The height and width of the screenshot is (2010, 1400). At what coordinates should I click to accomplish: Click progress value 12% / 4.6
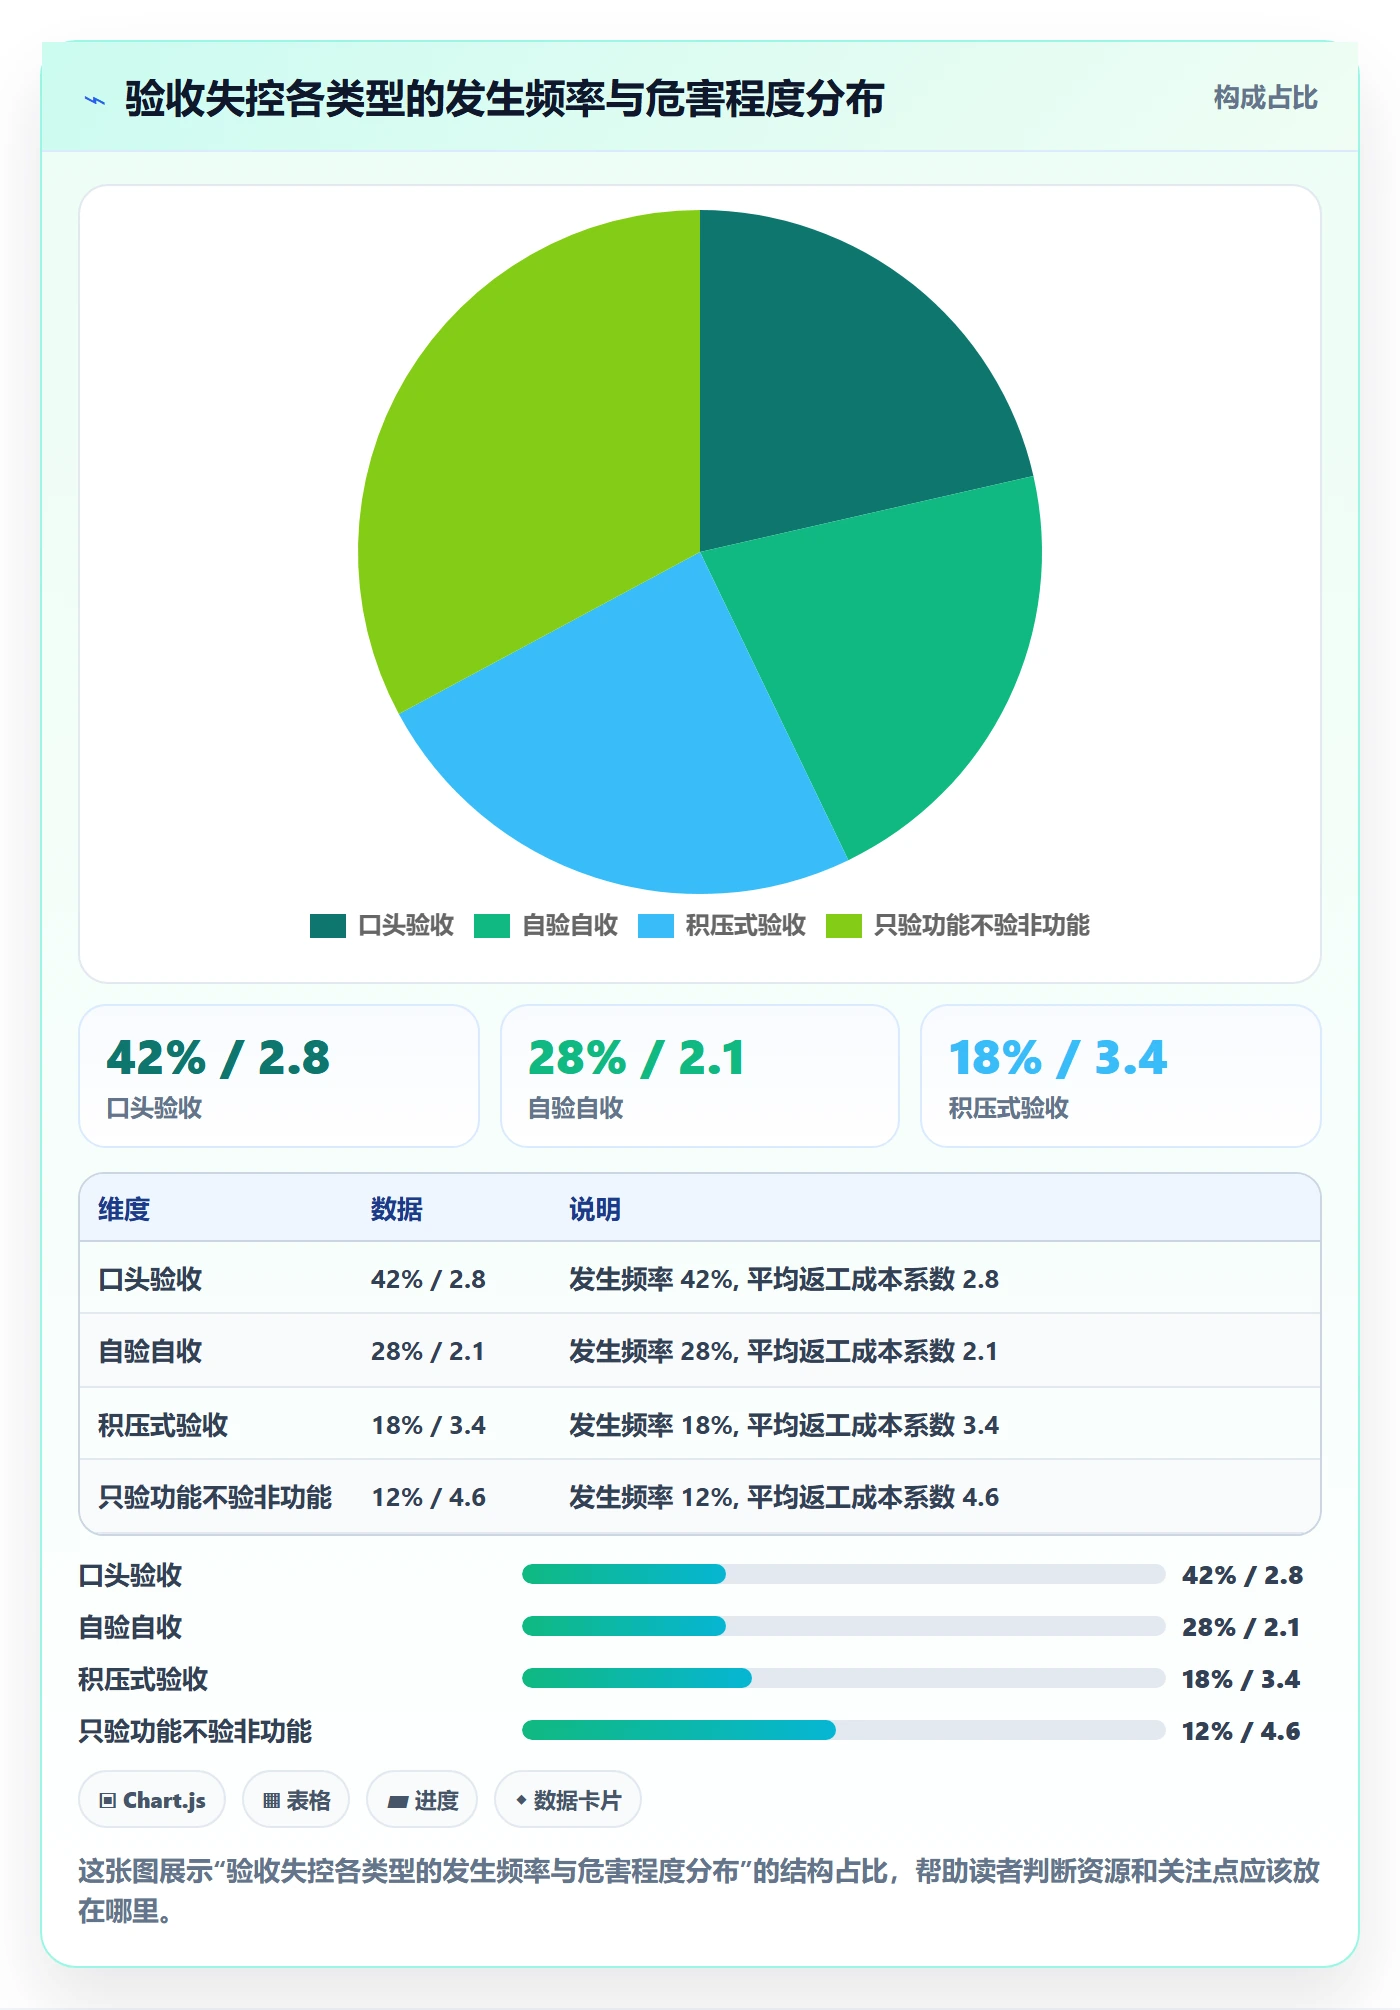pyautogui.click(x=1241, y=1731)
